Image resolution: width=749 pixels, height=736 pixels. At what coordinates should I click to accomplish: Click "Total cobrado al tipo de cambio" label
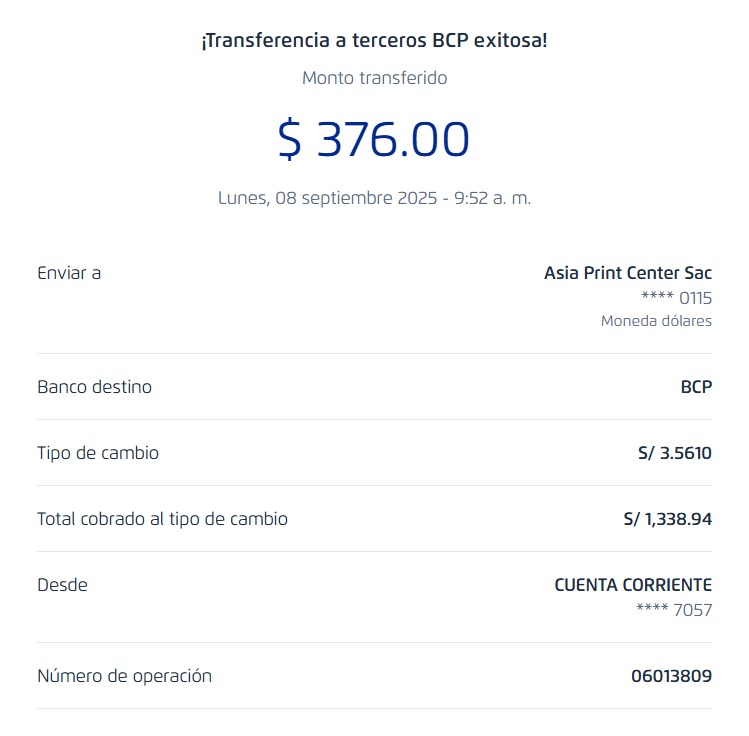[x=162, y=518]
